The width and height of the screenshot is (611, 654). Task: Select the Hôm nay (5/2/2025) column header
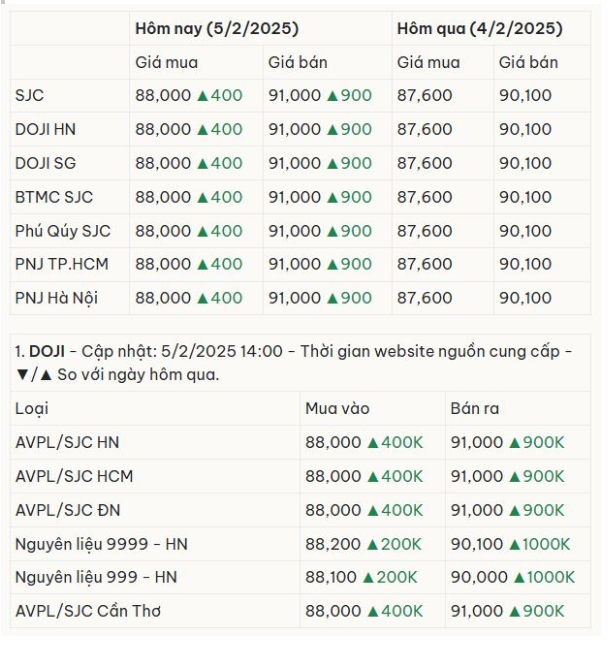[217, 28]
